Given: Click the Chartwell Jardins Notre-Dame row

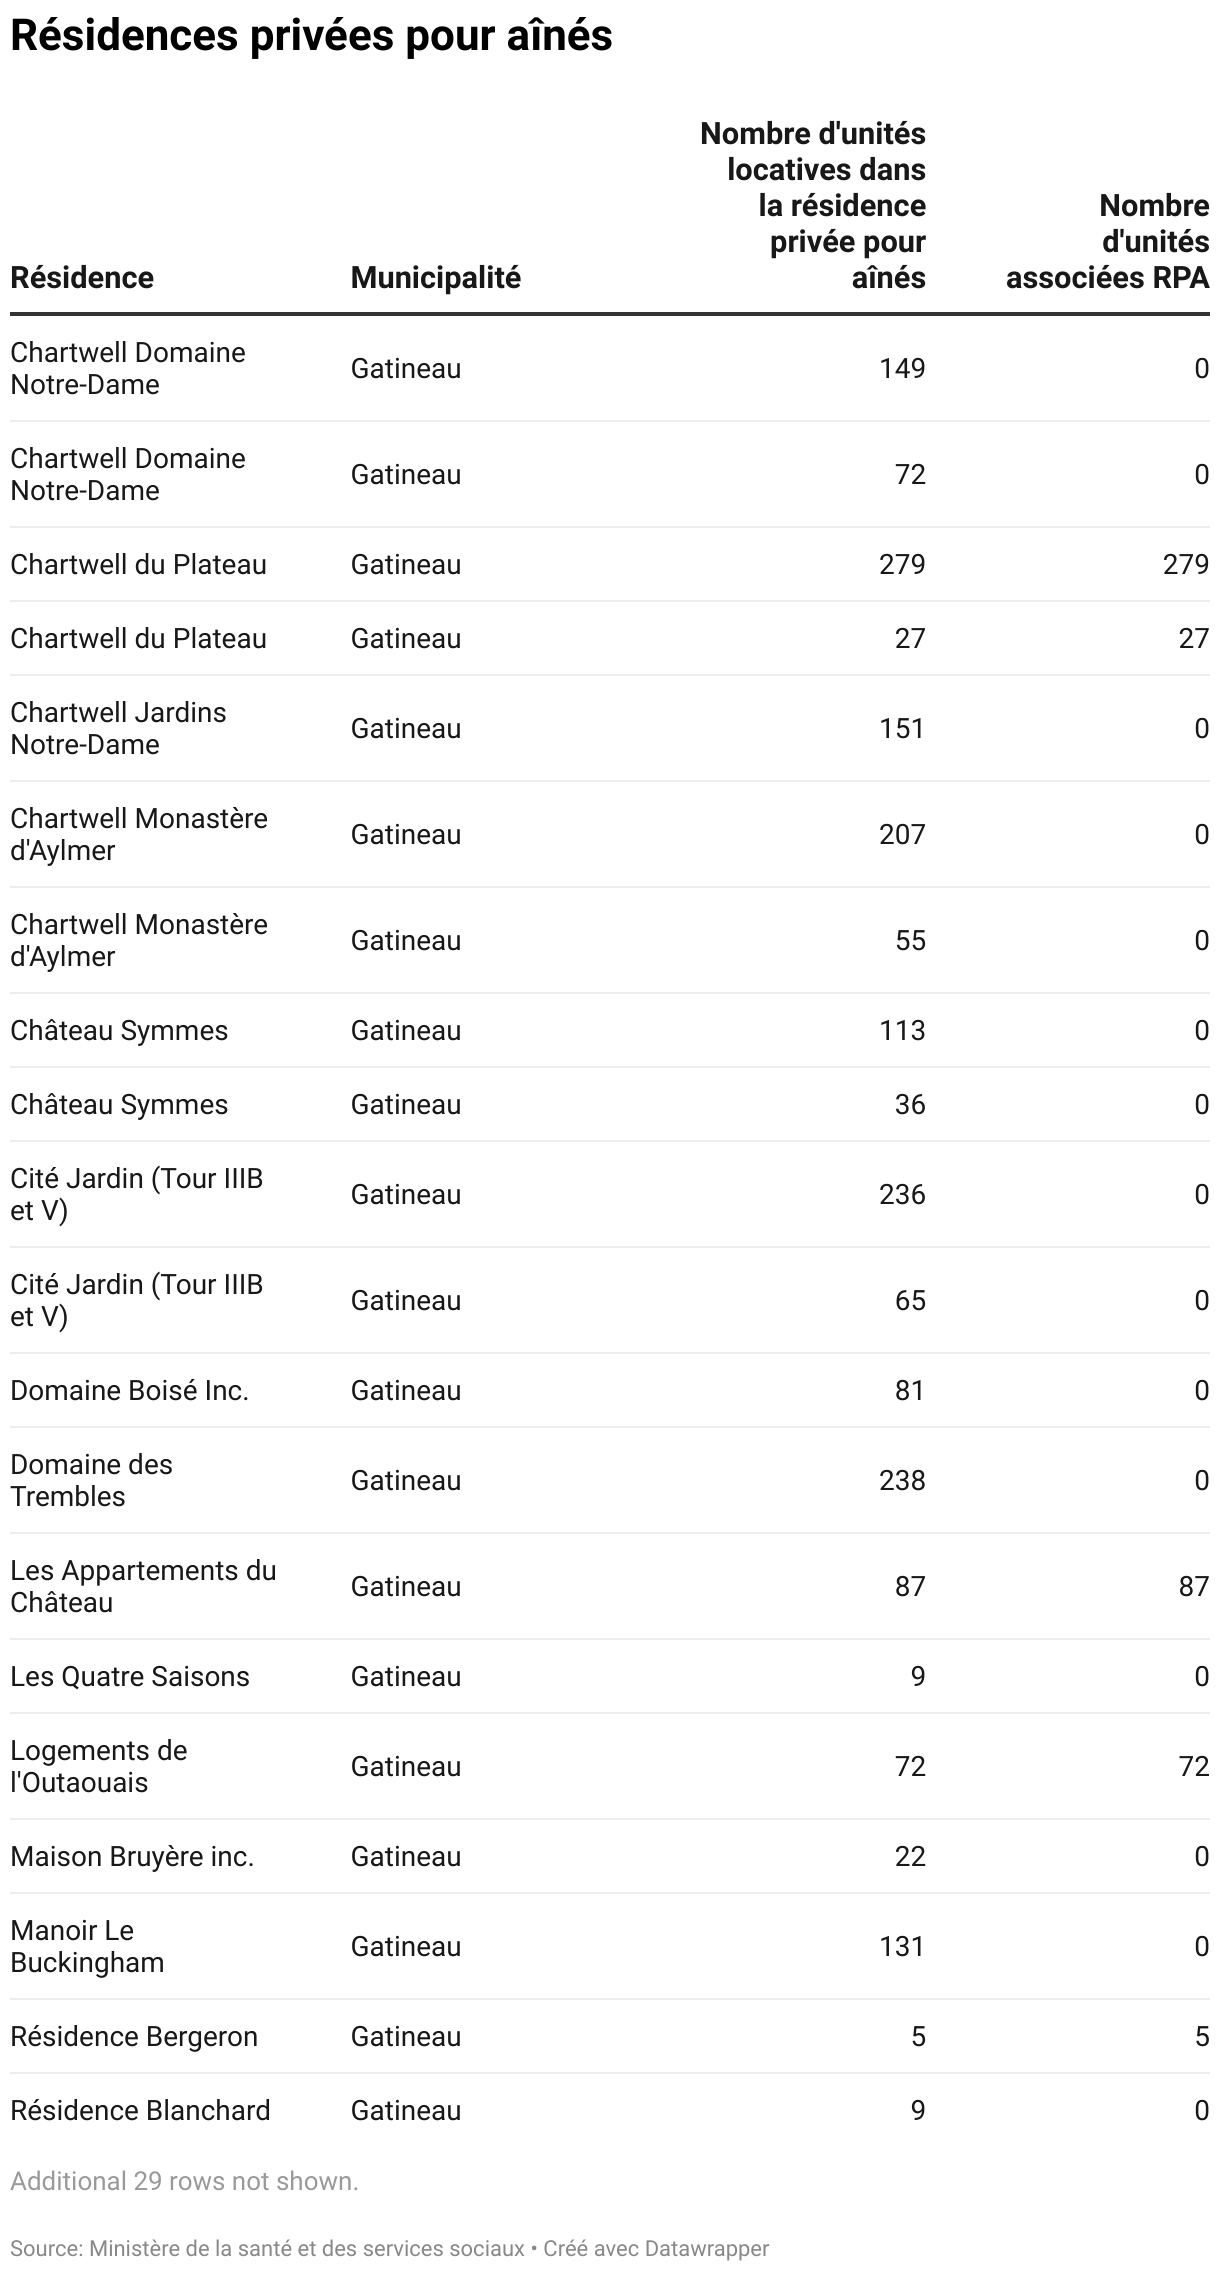Looking at the screenshot, I should [x=610, y=728].
